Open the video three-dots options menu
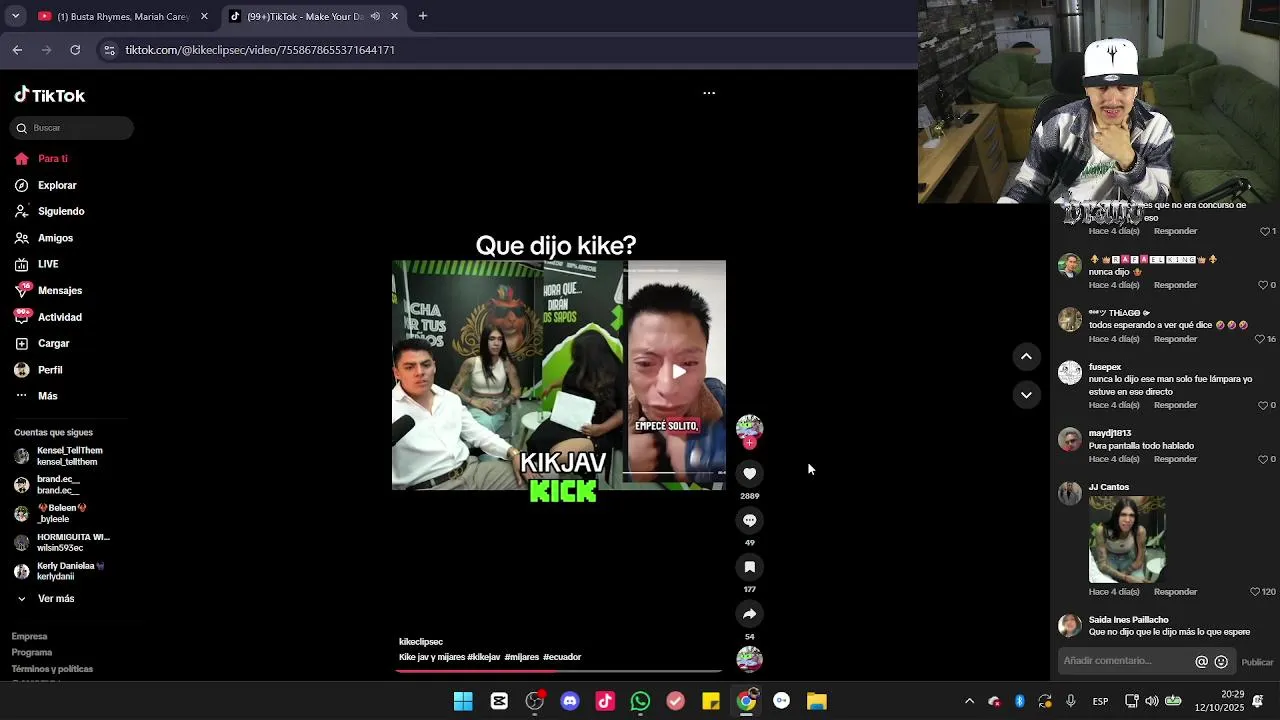This screenshot has height=720, width=1280. [x=709, y=93]
